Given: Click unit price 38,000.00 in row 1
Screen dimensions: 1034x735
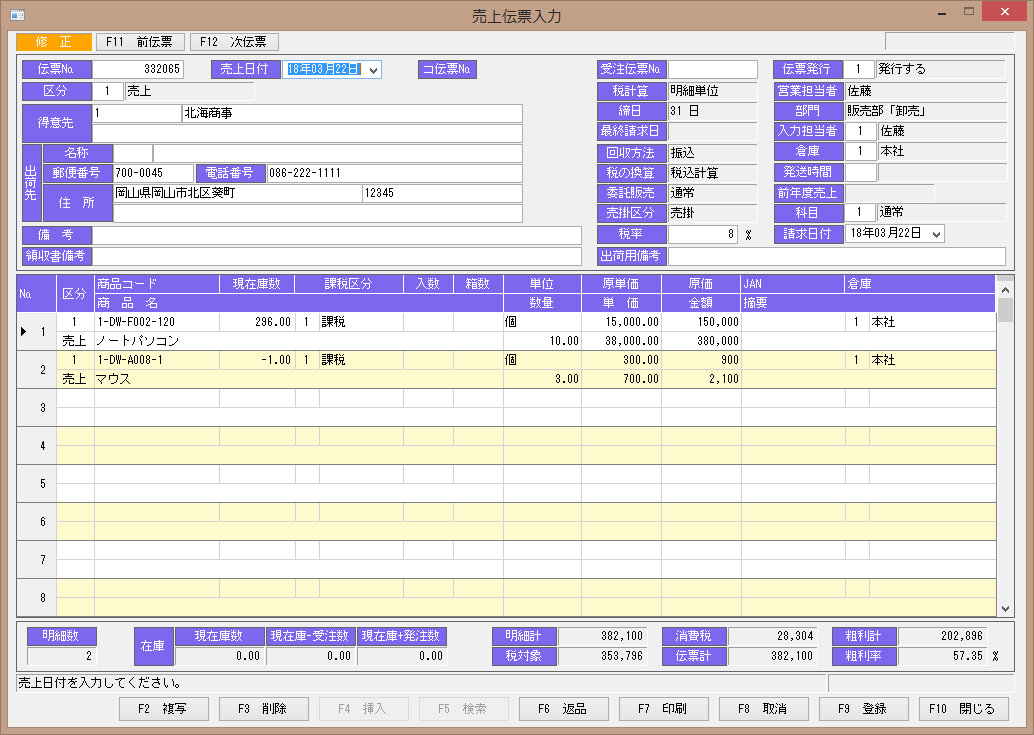Looking at the screenshot, I should (621, 341).
